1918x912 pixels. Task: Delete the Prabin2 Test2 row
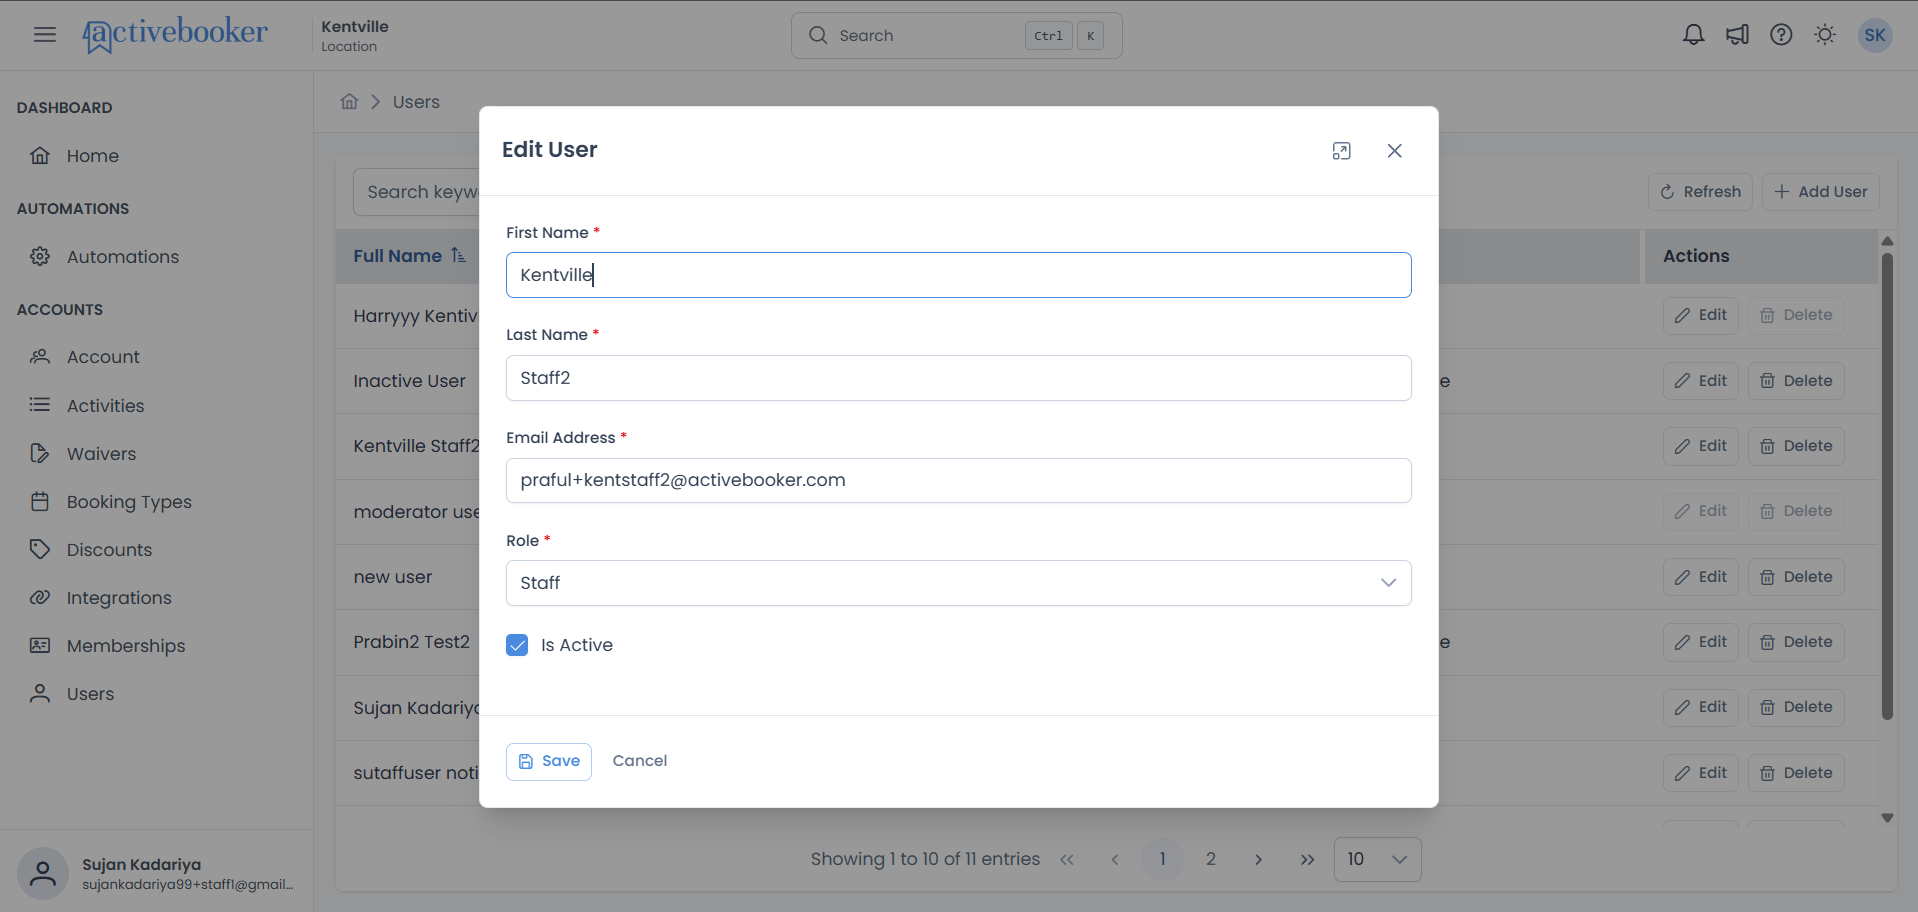pos(1796,642)
